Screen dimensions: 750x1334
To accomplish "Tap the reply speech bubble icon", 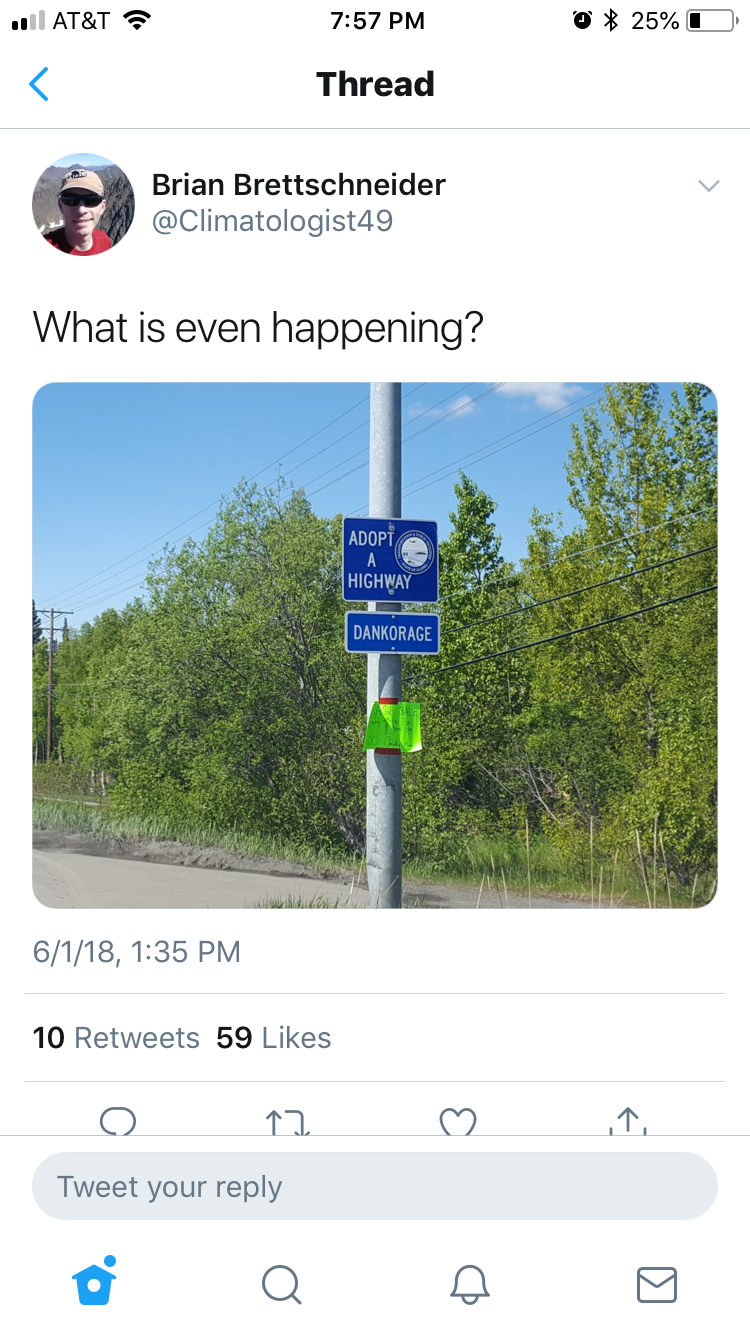I will tap(118, 1121).
